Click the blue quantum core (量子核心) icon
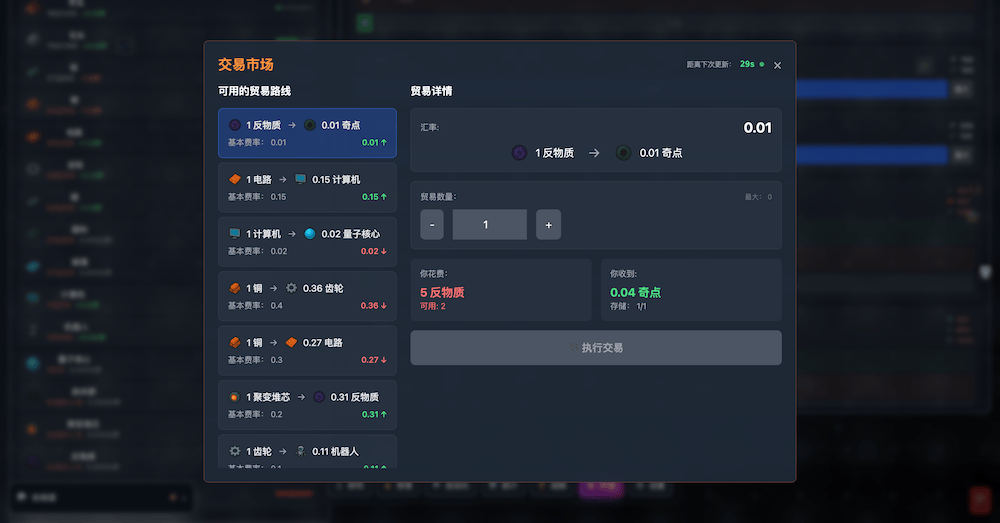 click(x=310, y=233)
